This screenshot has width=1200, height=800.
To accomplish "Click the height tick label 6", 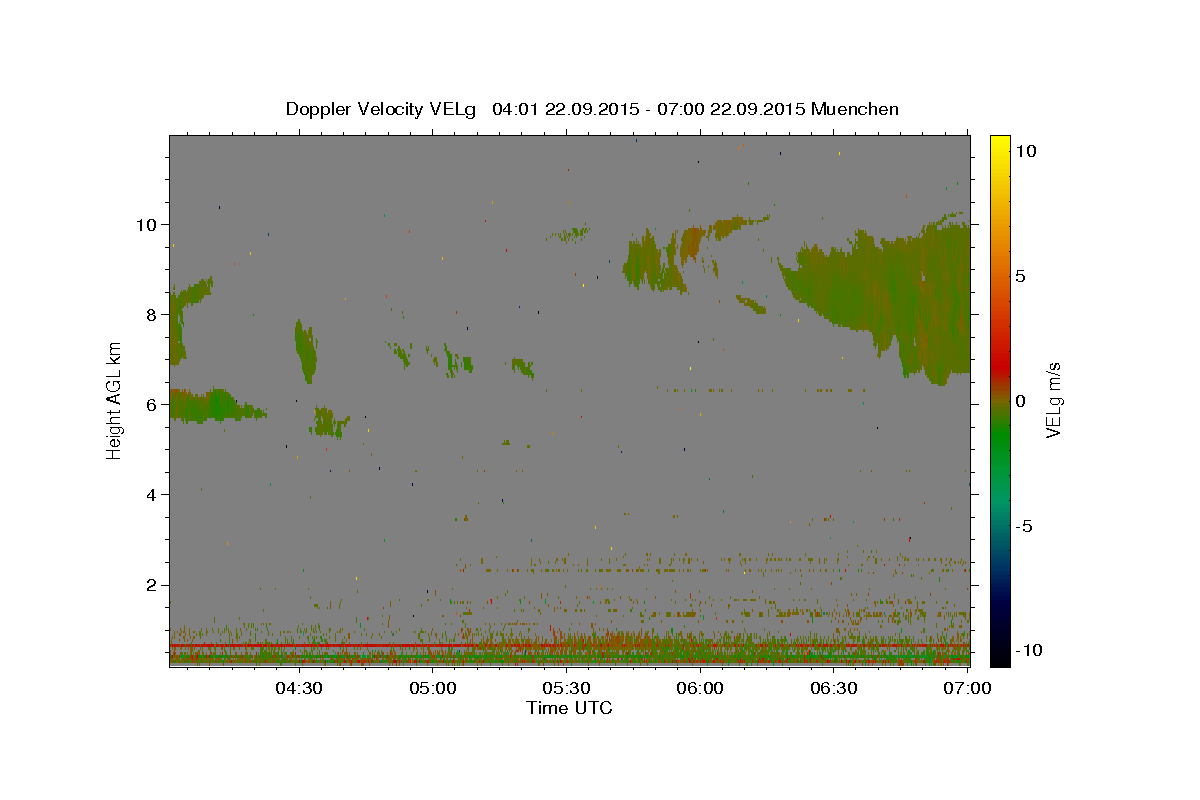I will pyautogui.click(x=152, y=404).
